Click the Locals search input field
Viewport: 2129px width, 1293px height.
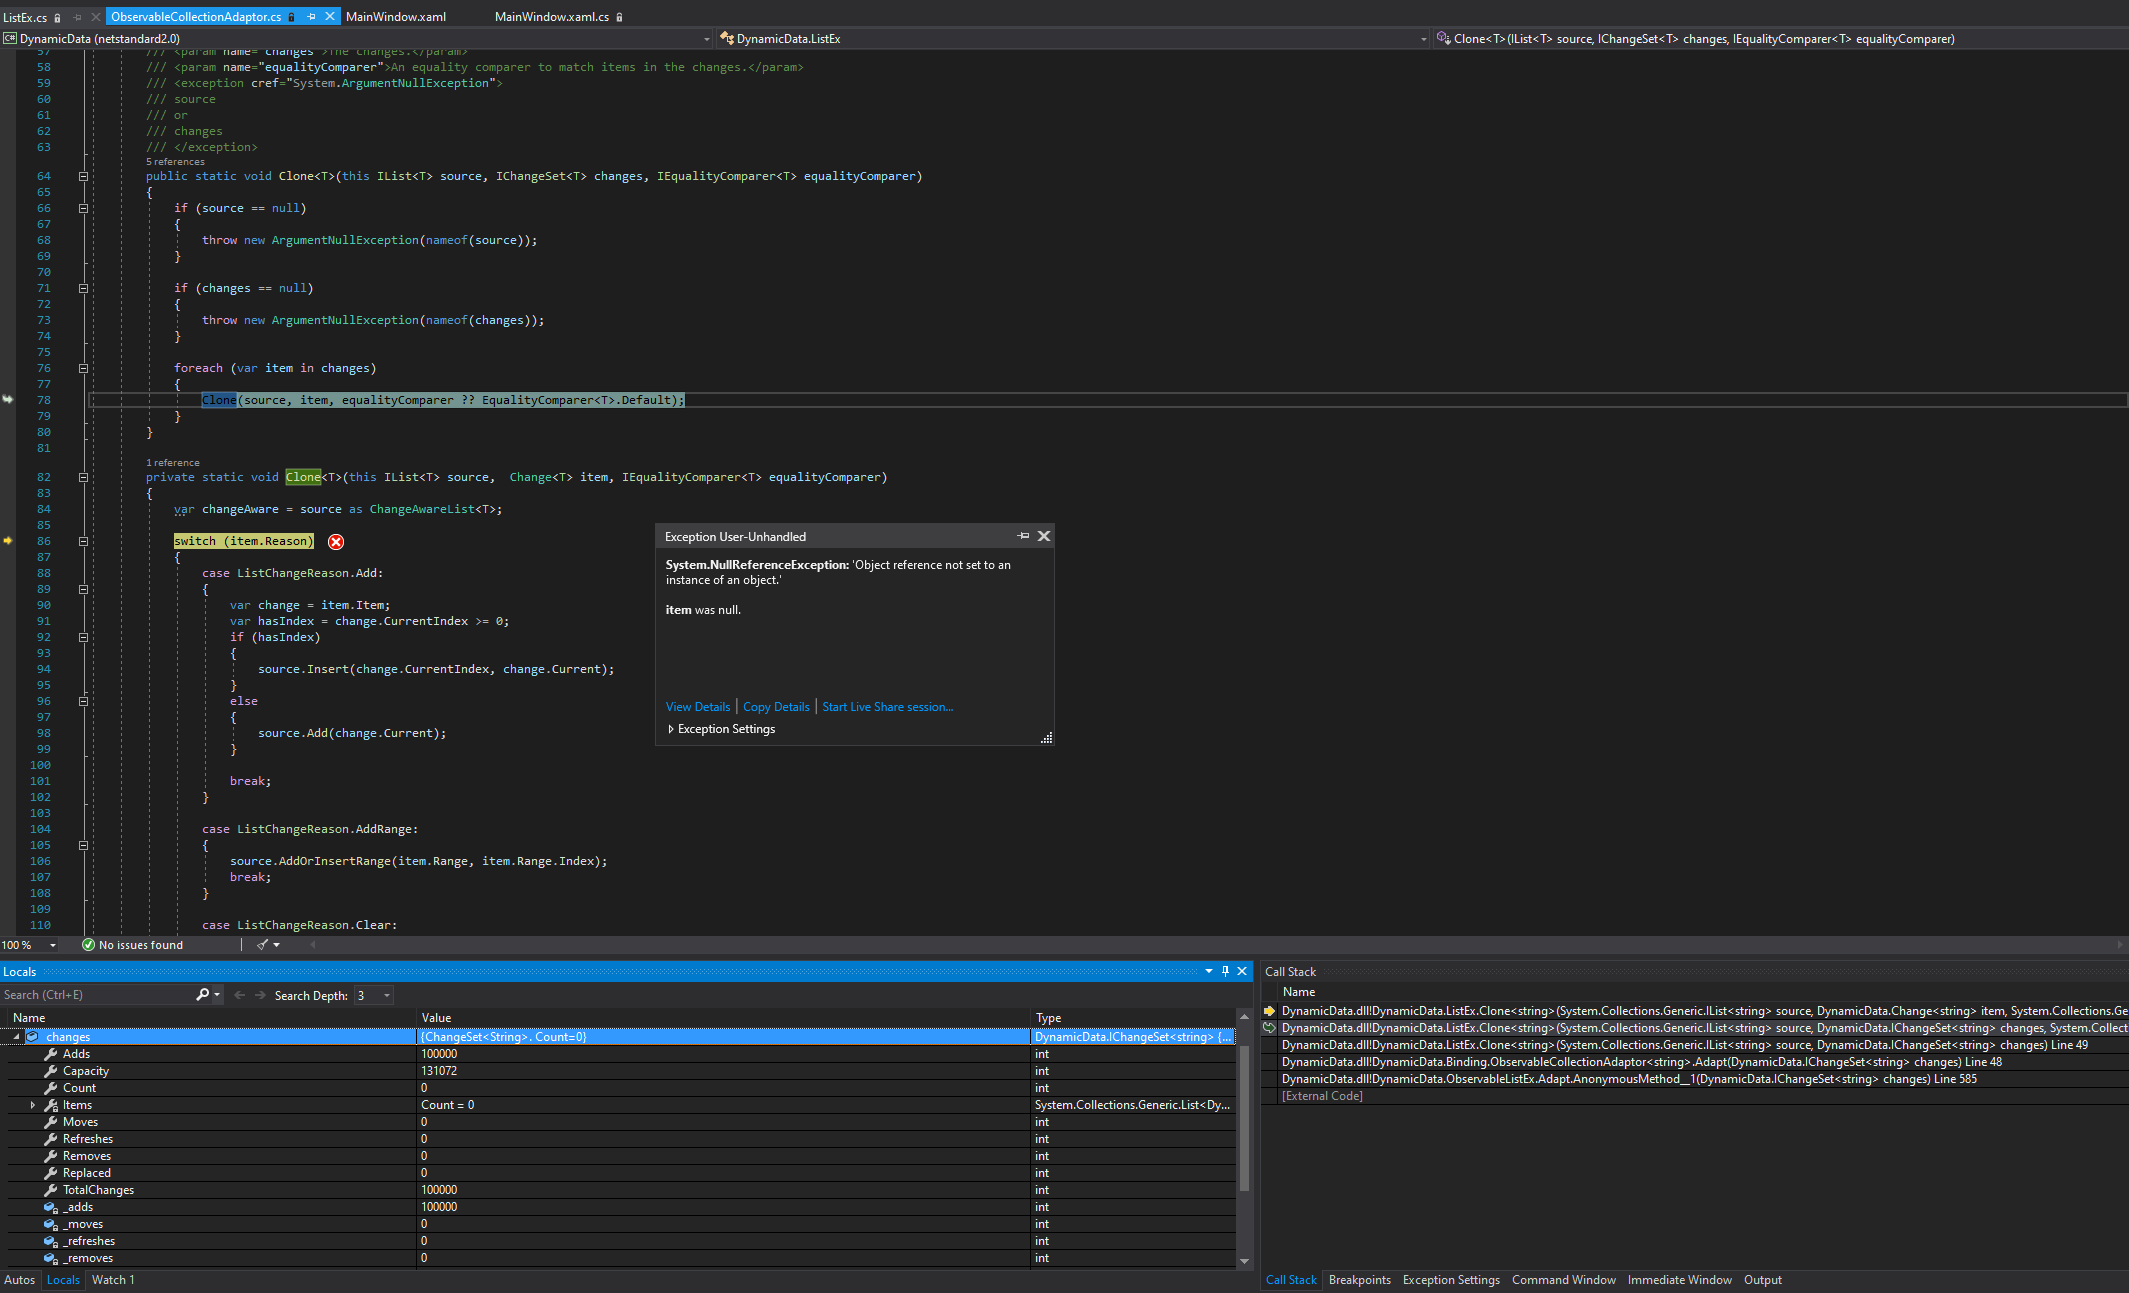[x=97, y=995]
